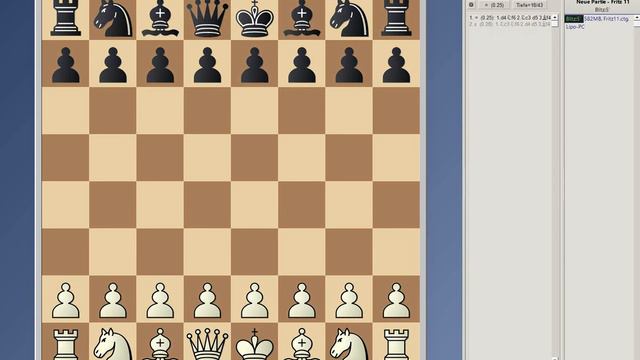Click the Lipo-PC player name text
The height and width of the screenshot is (360, 640).
[x=575, y=27]
